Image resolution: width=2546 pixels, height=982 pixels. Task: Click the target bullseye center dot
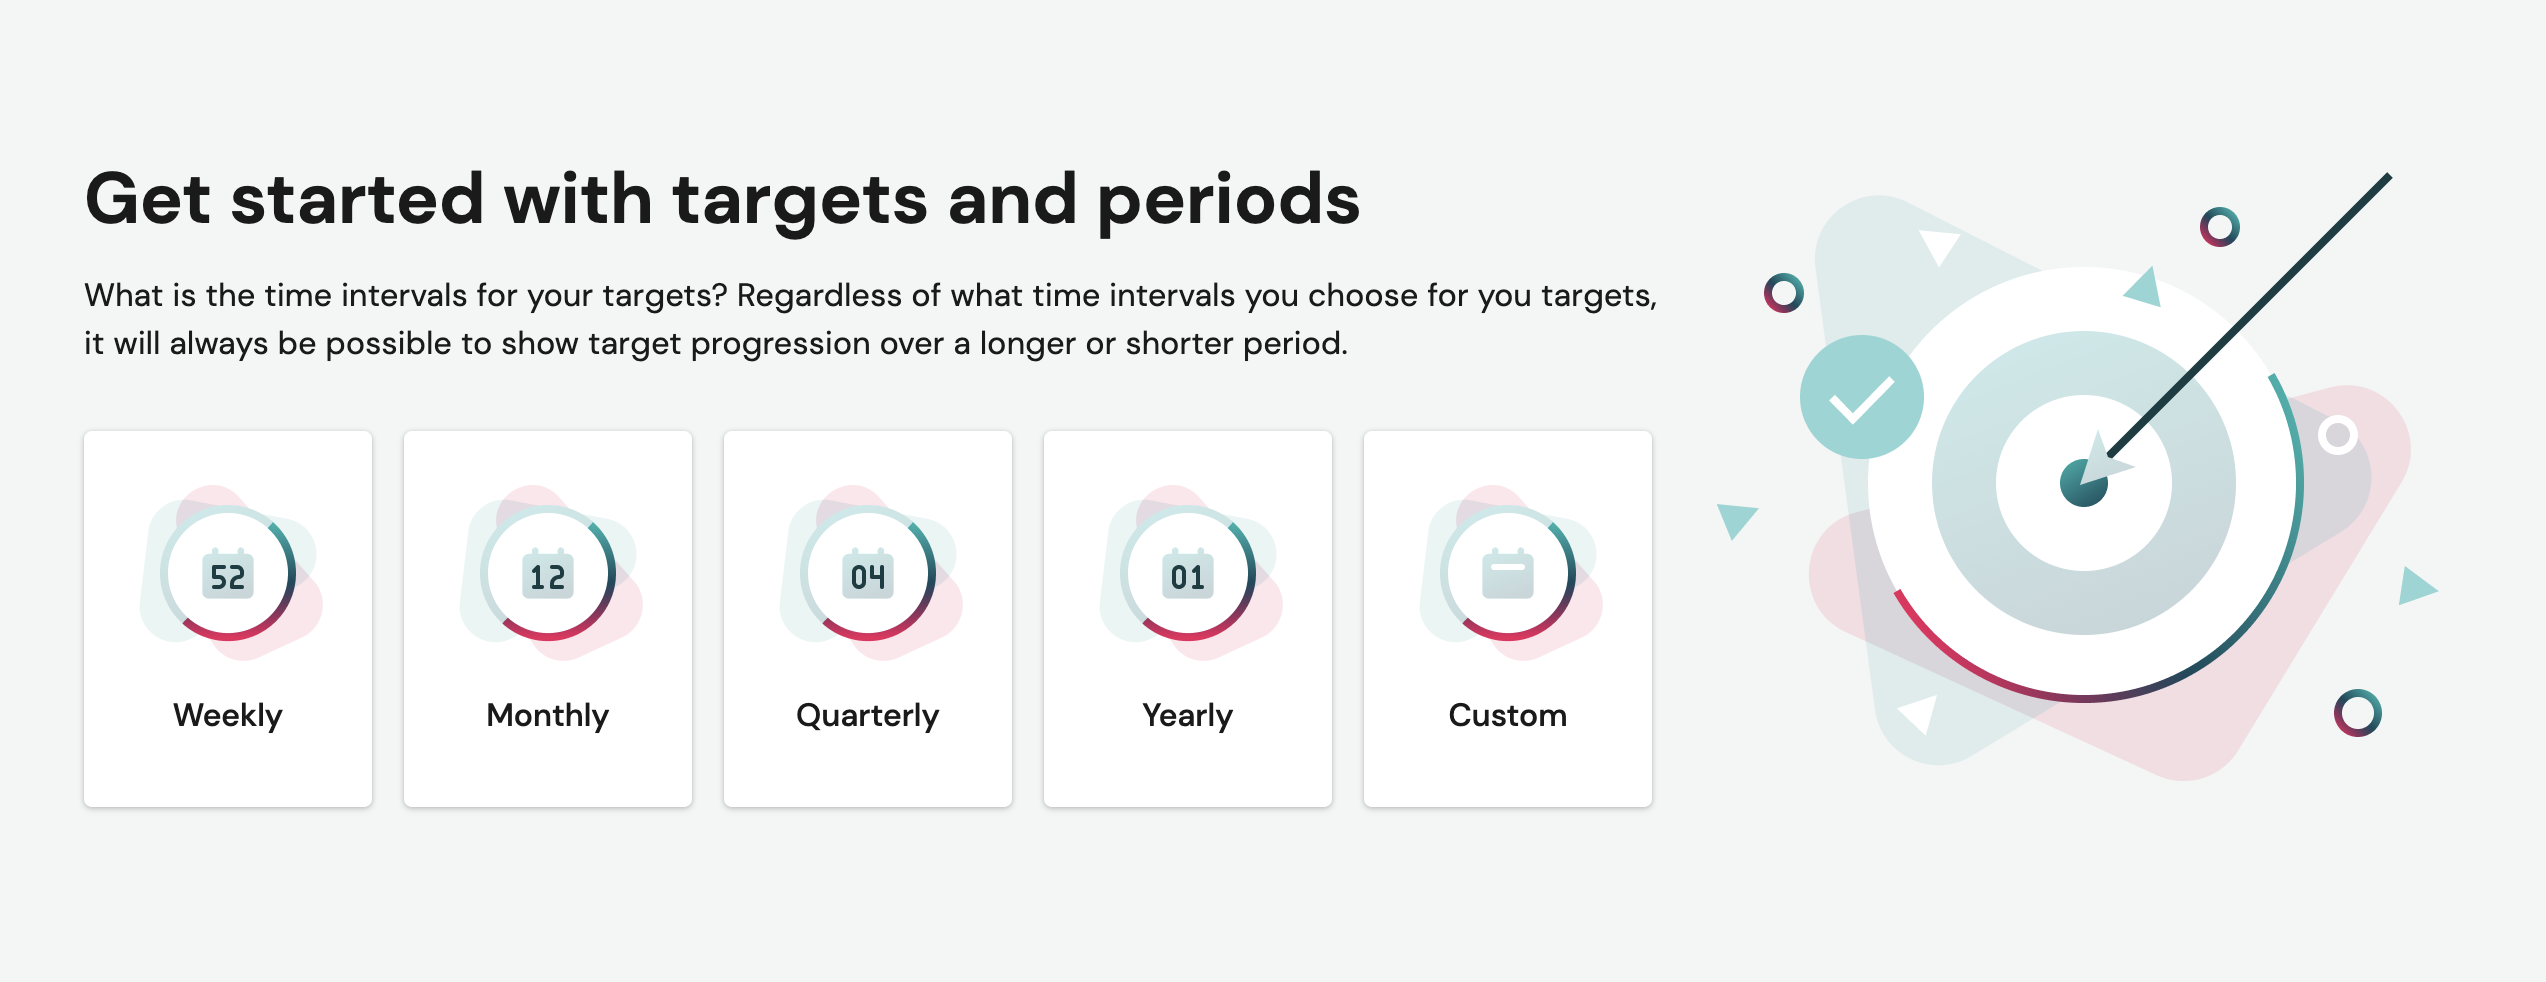point(2084,483)
